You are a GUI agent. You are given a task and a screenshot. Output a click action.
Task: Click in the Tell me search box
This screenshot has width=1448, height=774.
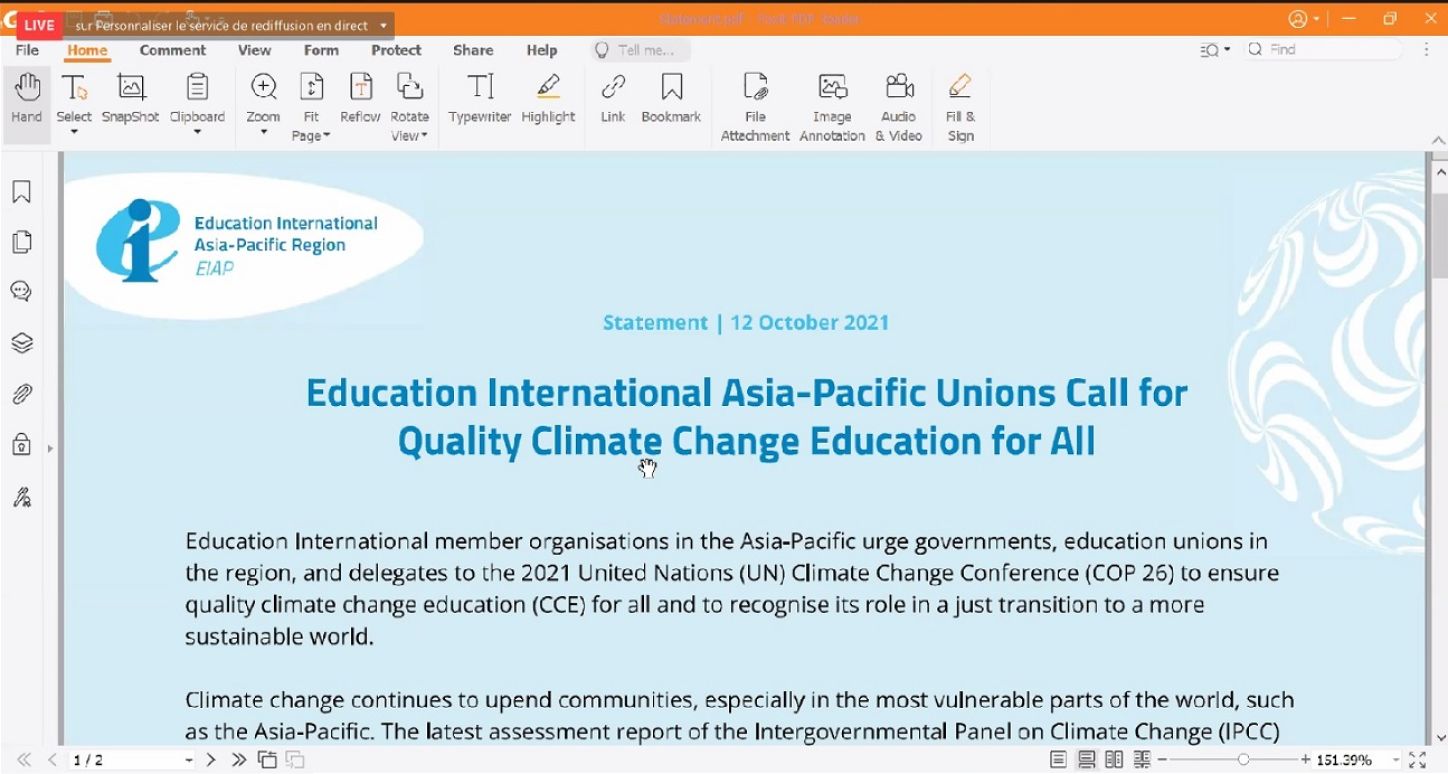tap(640, 50)
